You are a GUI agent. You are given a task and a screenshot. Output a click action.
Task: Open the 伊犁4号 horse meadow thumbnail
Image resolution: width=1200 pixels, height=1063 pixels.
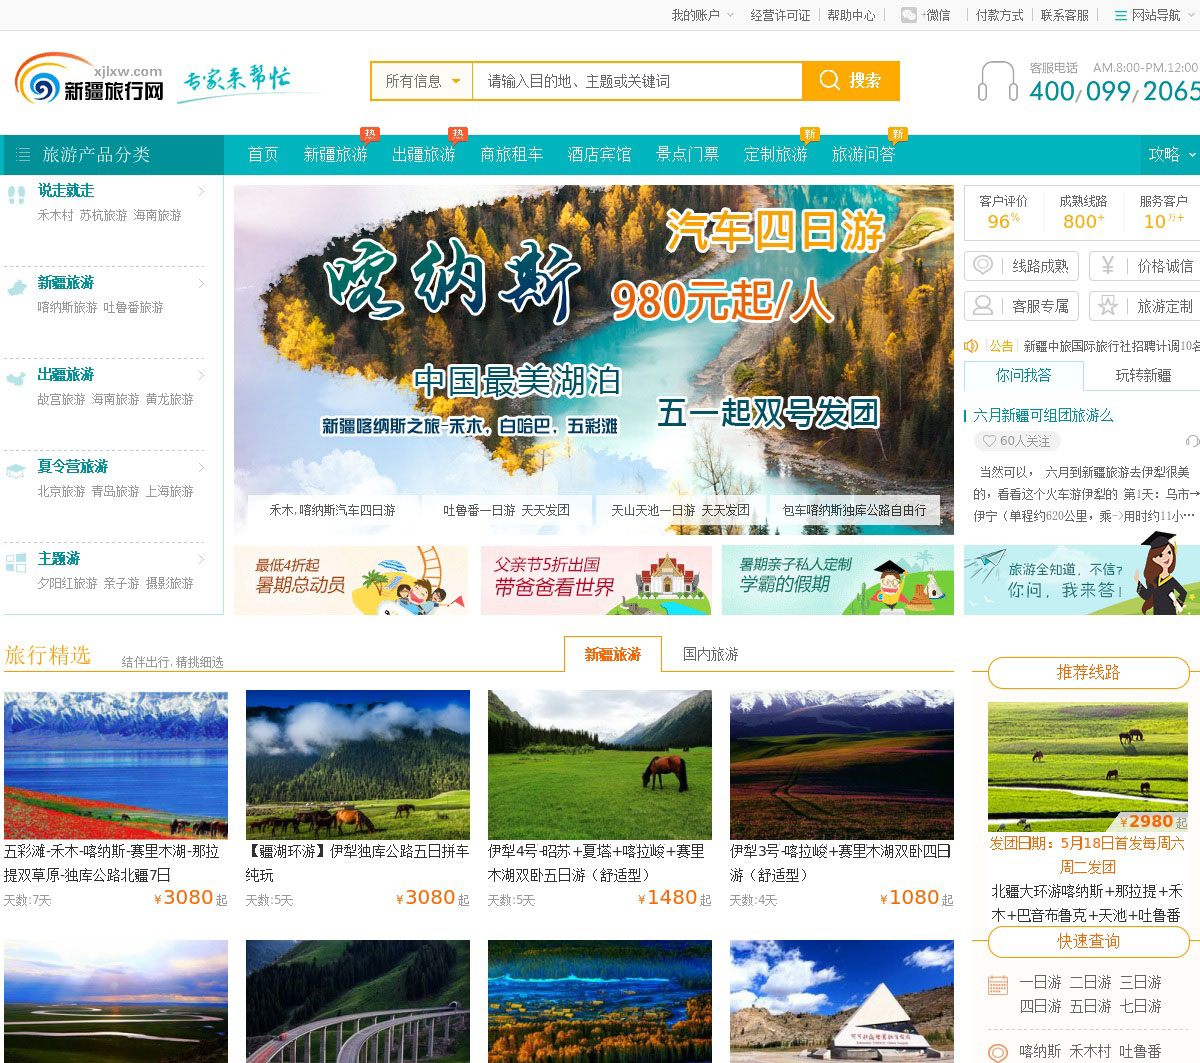(x=600, y=765)
